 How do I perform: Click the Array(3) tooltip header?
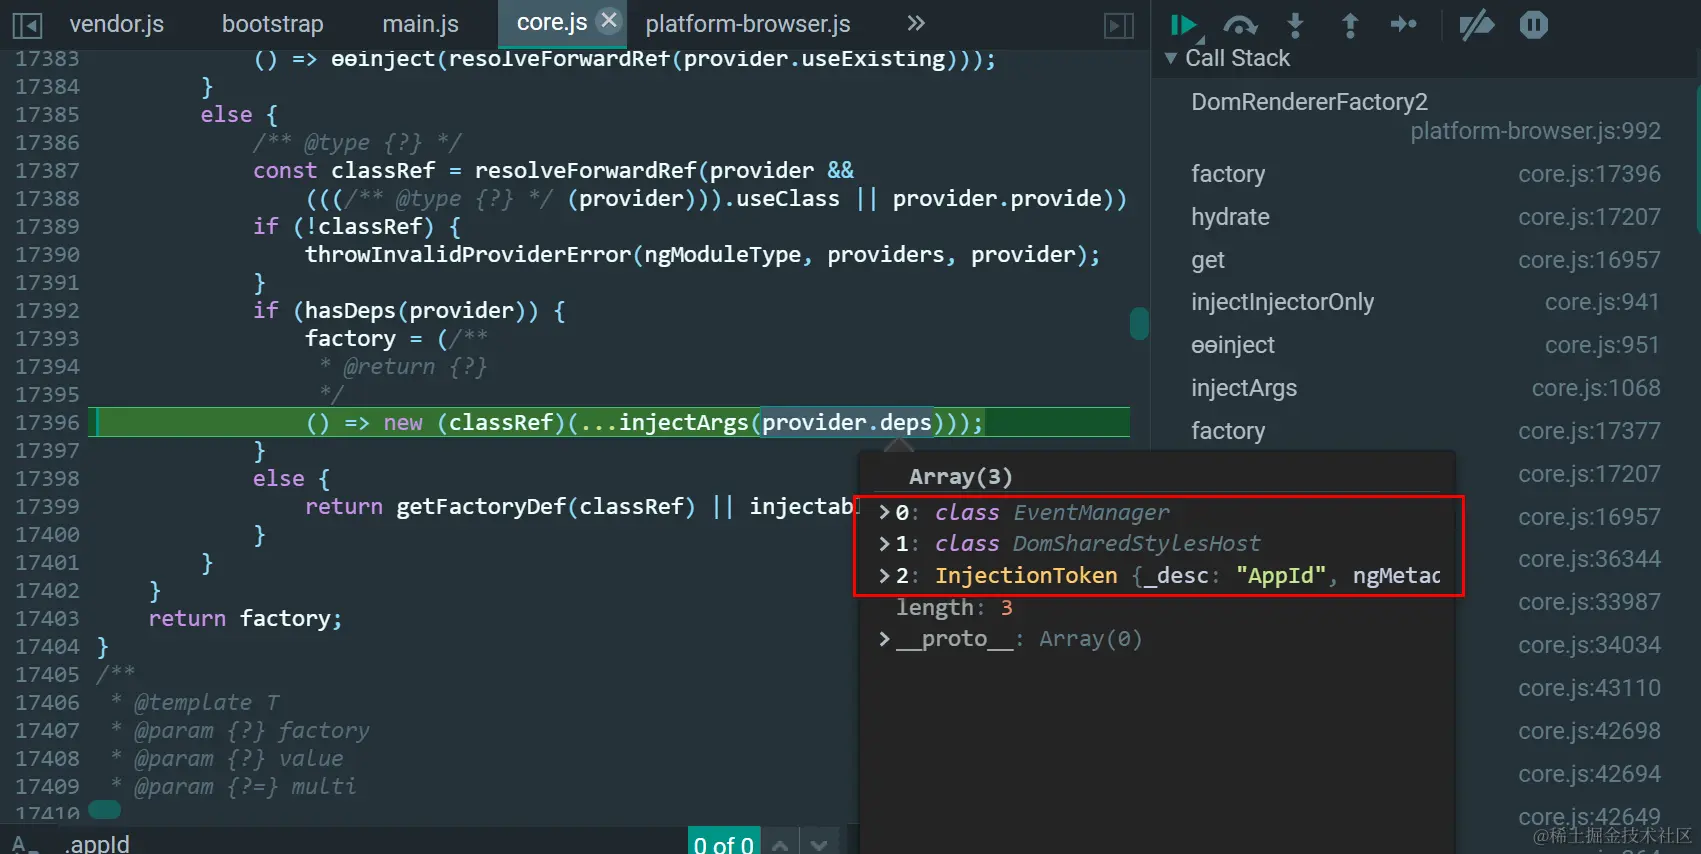pos(961,477)
